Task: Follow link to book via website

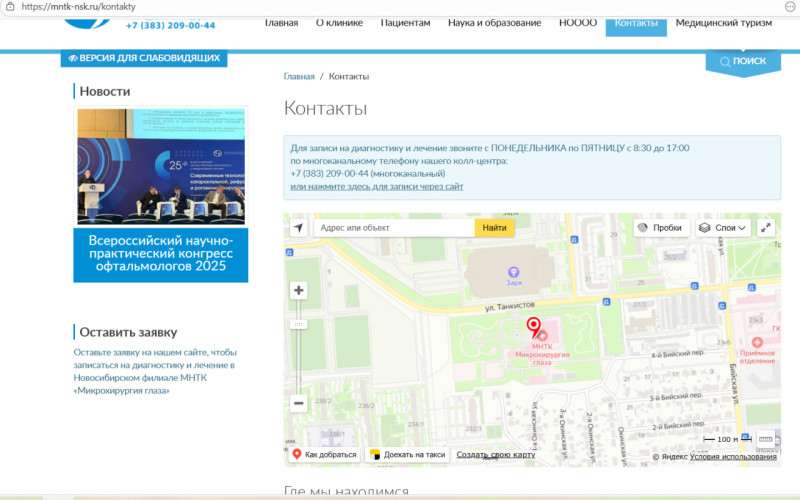Action: click(x=377, y=186)
